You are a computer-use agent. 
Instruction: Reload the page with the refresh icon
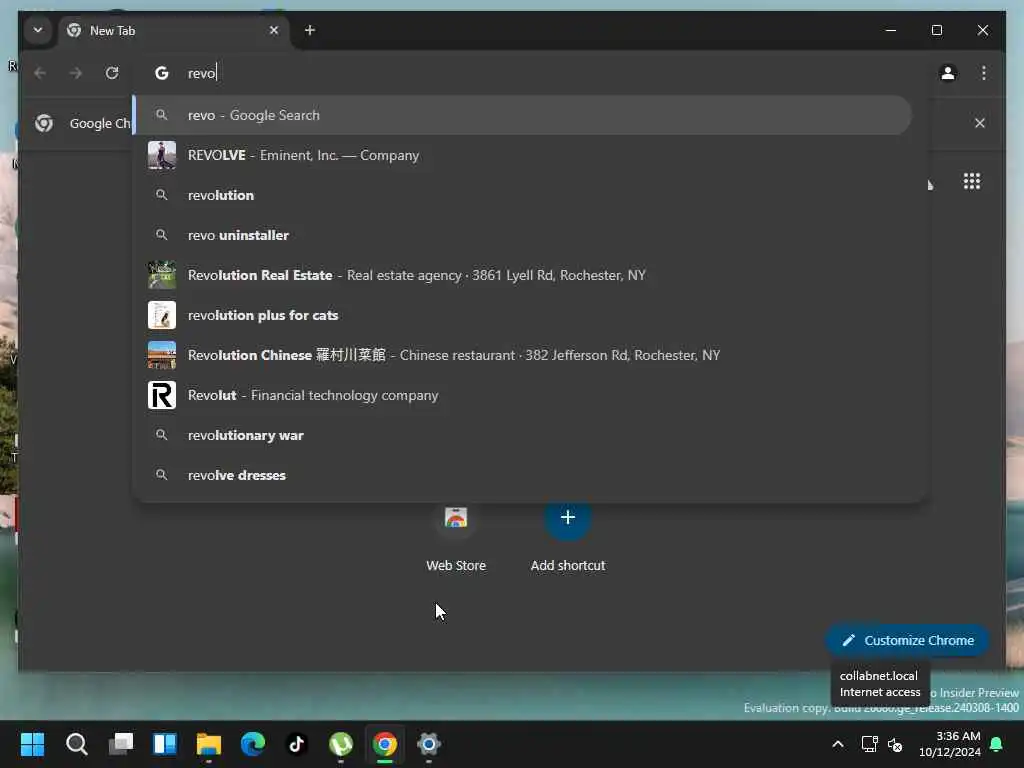point(112,73)
